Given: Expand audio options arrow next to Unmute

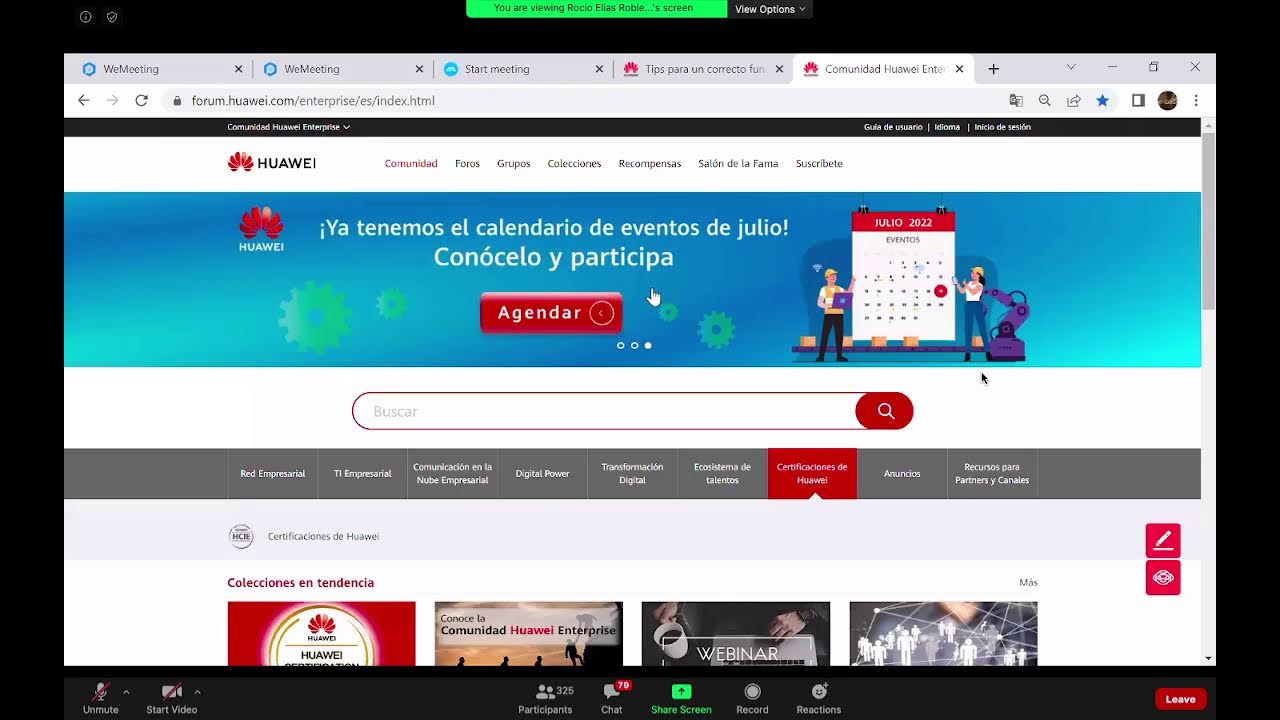Looking at the screenshot, I should [x=126, y=691].
